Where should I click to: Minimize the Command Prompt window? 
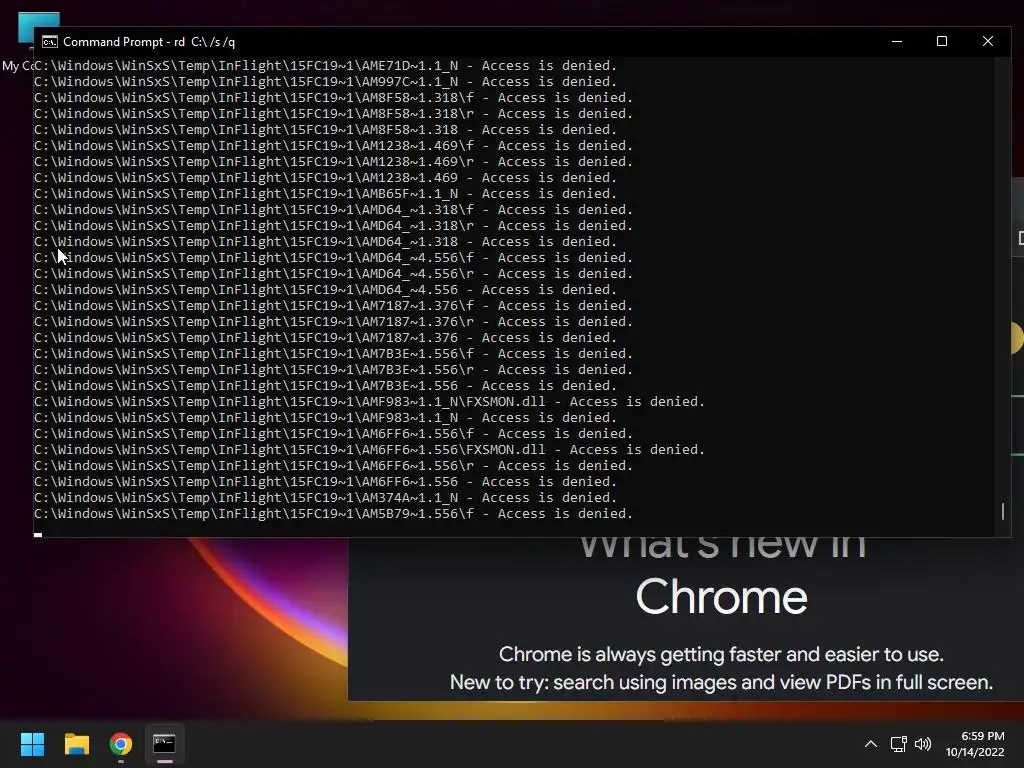point(897,41)
